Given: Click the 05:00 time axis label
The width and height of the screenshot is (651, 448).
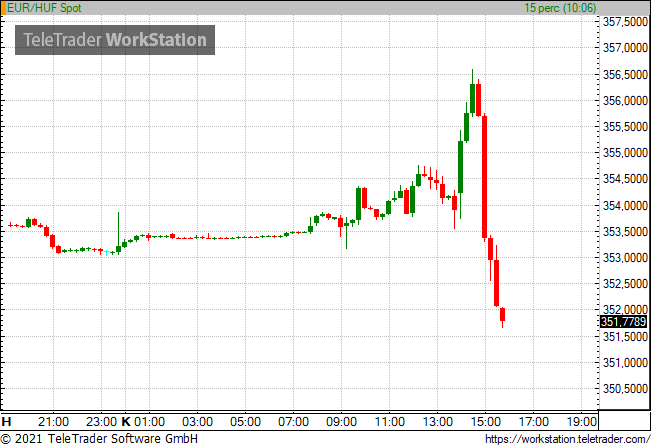Looking at the screenshot, I should [245, 422].
